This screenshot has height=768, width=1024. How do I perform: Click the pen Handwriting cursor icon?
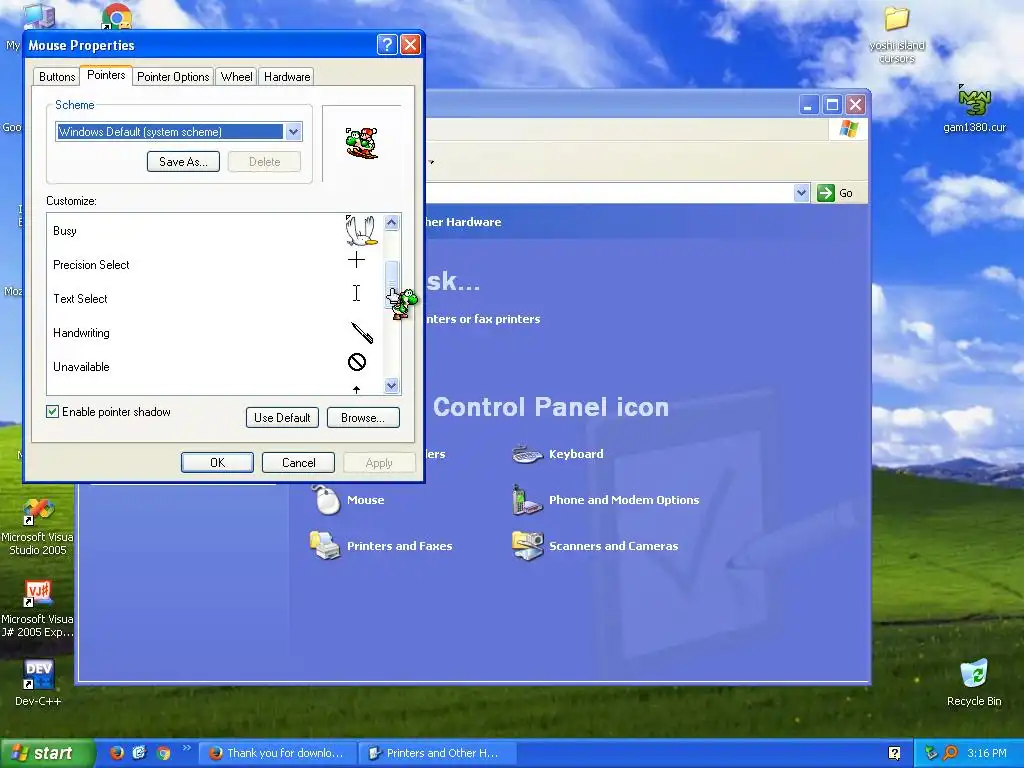(x=362, y=332)
